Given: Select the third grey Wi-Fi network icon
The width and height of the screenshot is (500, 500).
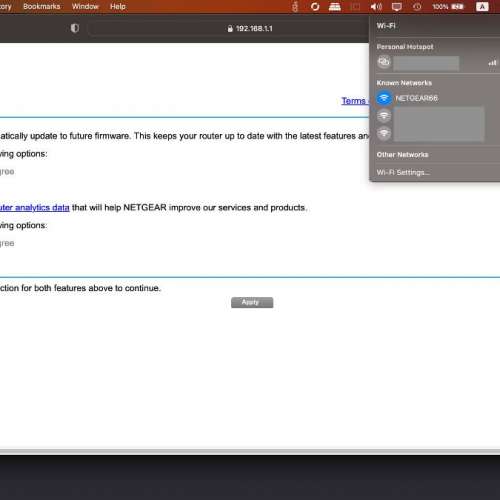Looking at the screenshot, I should (x=384, y=134).
